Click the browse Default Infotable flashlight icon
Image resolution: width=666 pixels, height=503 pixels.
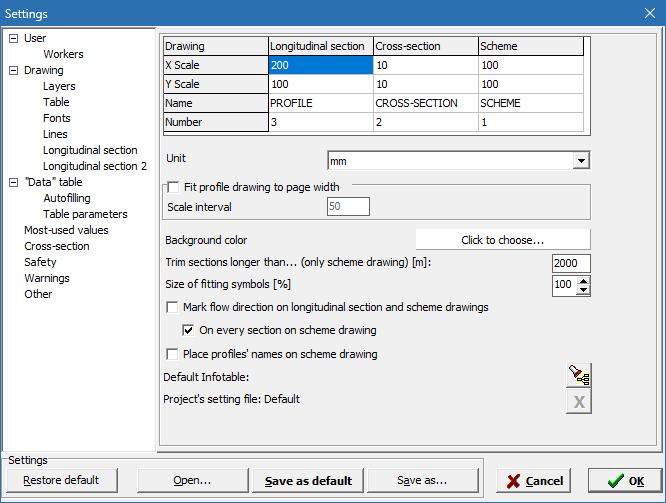coord(579,375)
